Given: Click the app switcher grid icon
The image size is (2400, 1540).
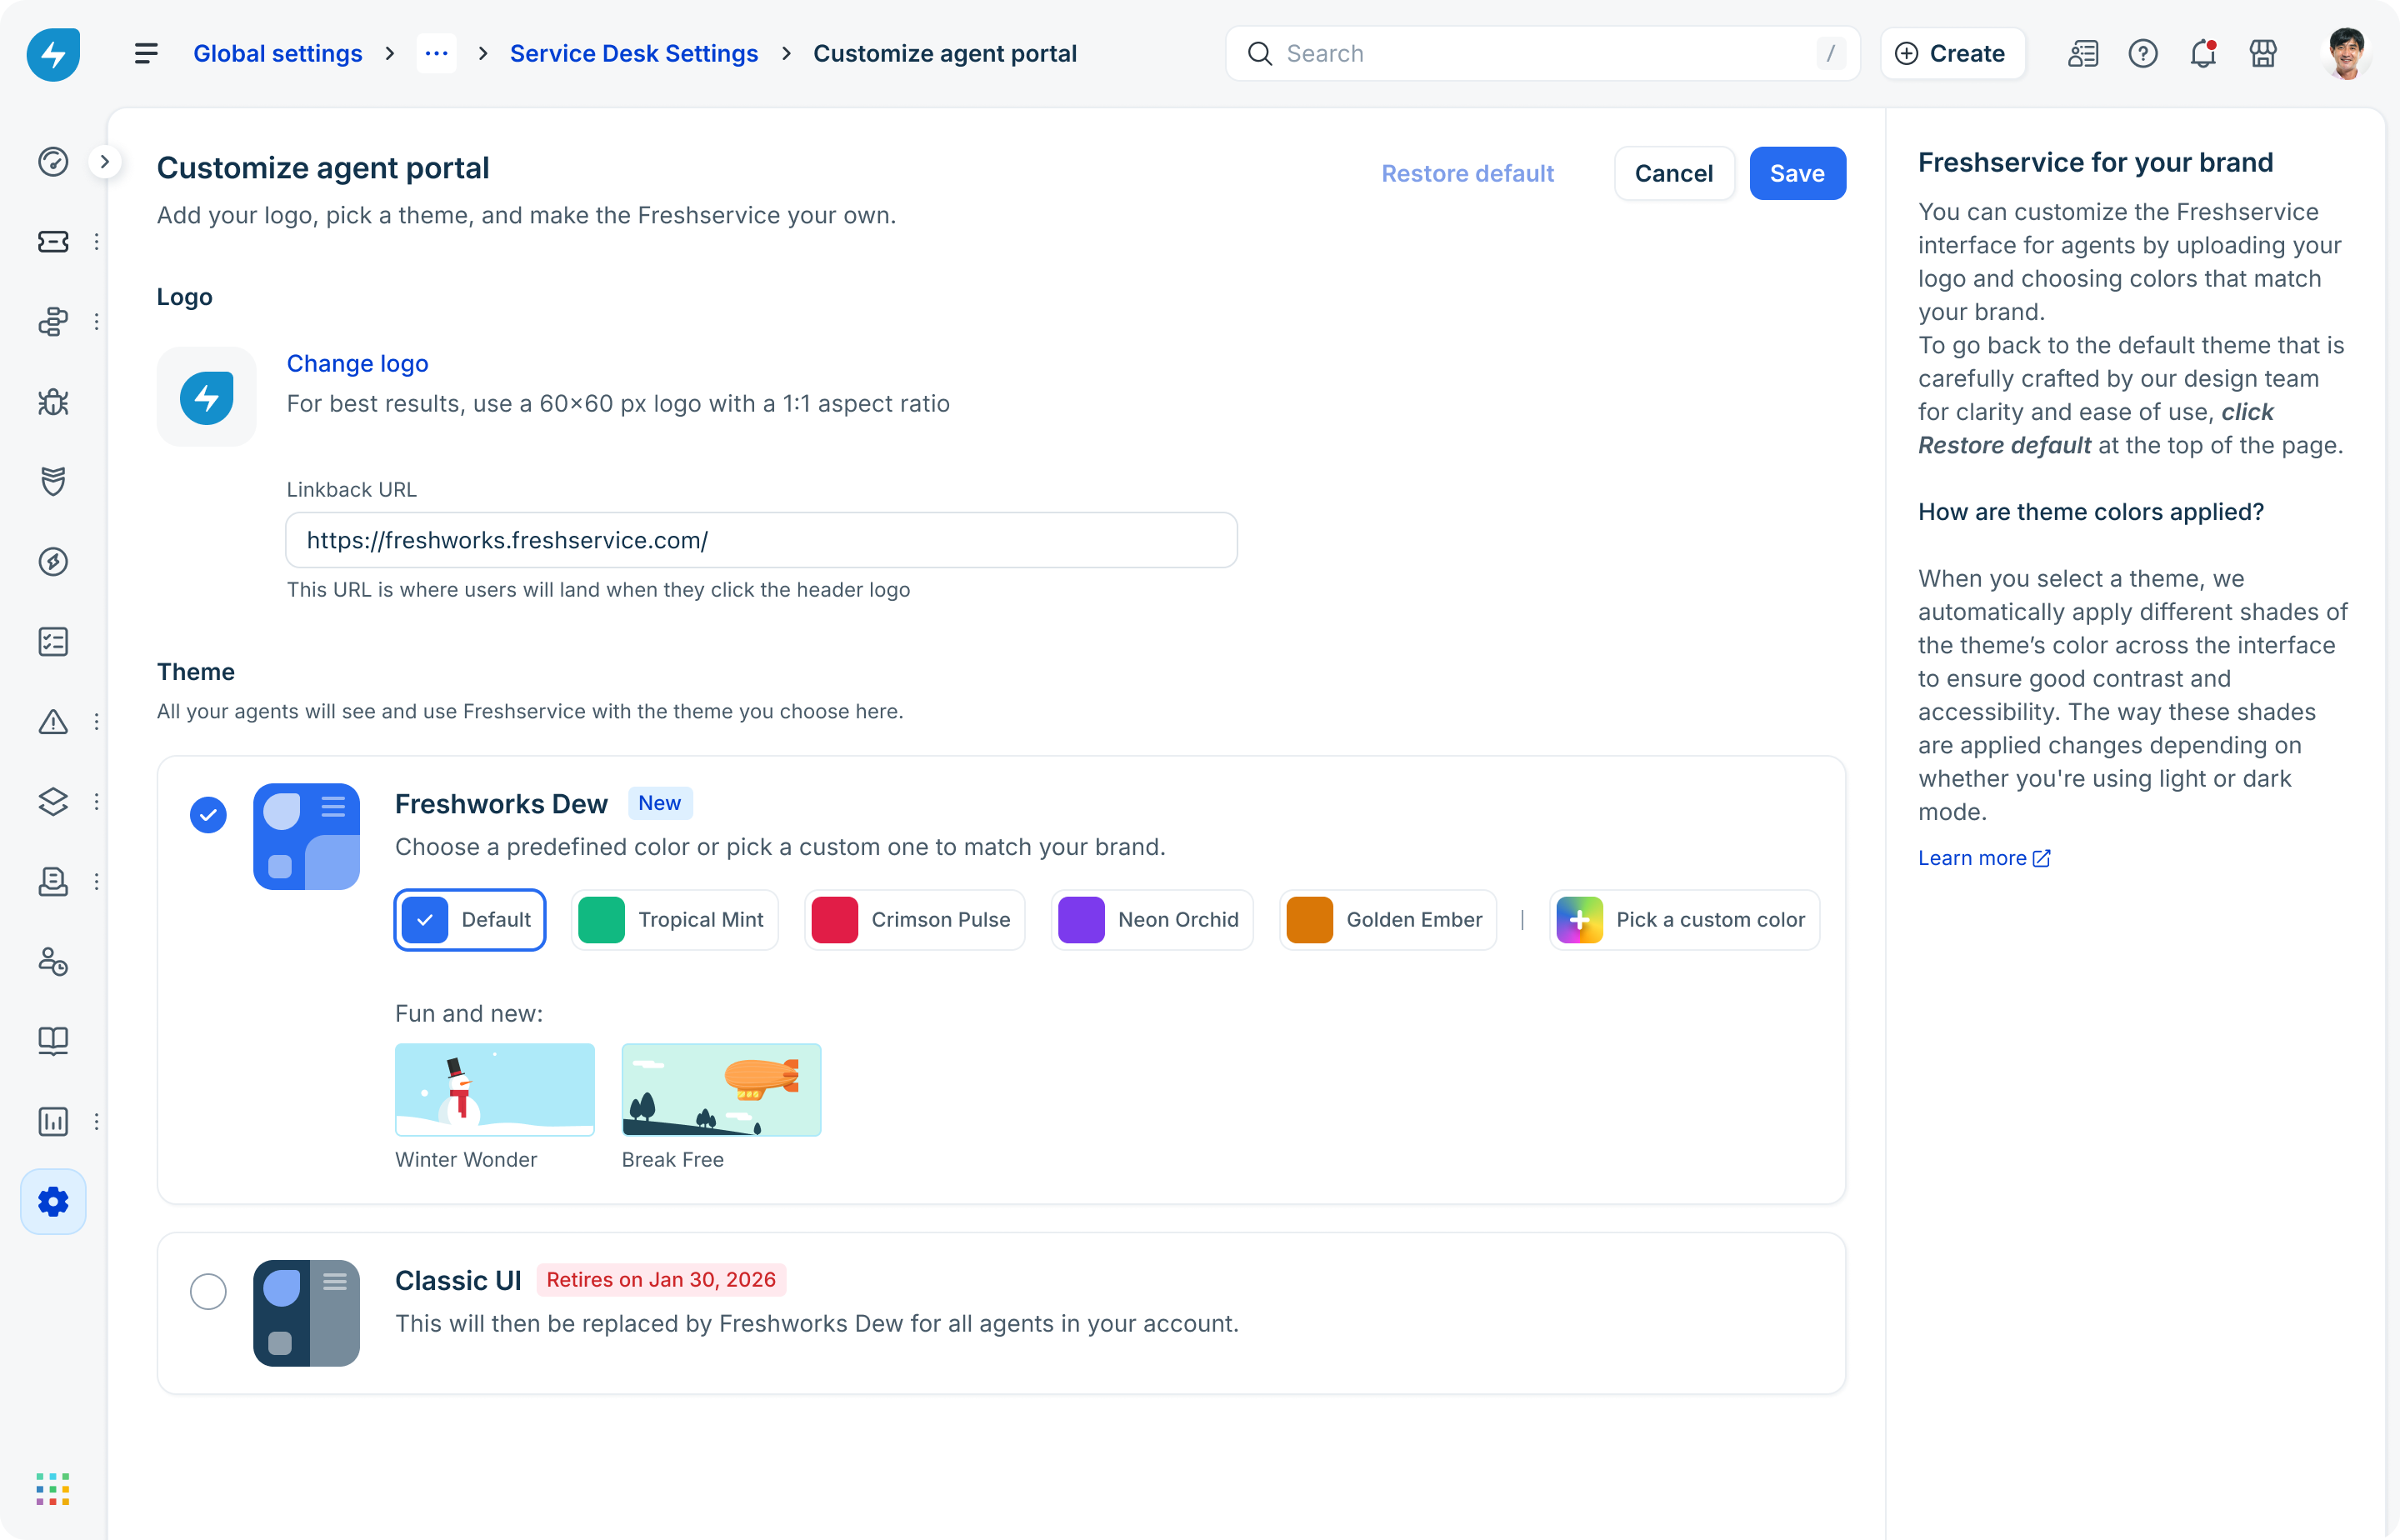Looking at the screenshot, I should pyautogui.click(x=53, y=1489).
